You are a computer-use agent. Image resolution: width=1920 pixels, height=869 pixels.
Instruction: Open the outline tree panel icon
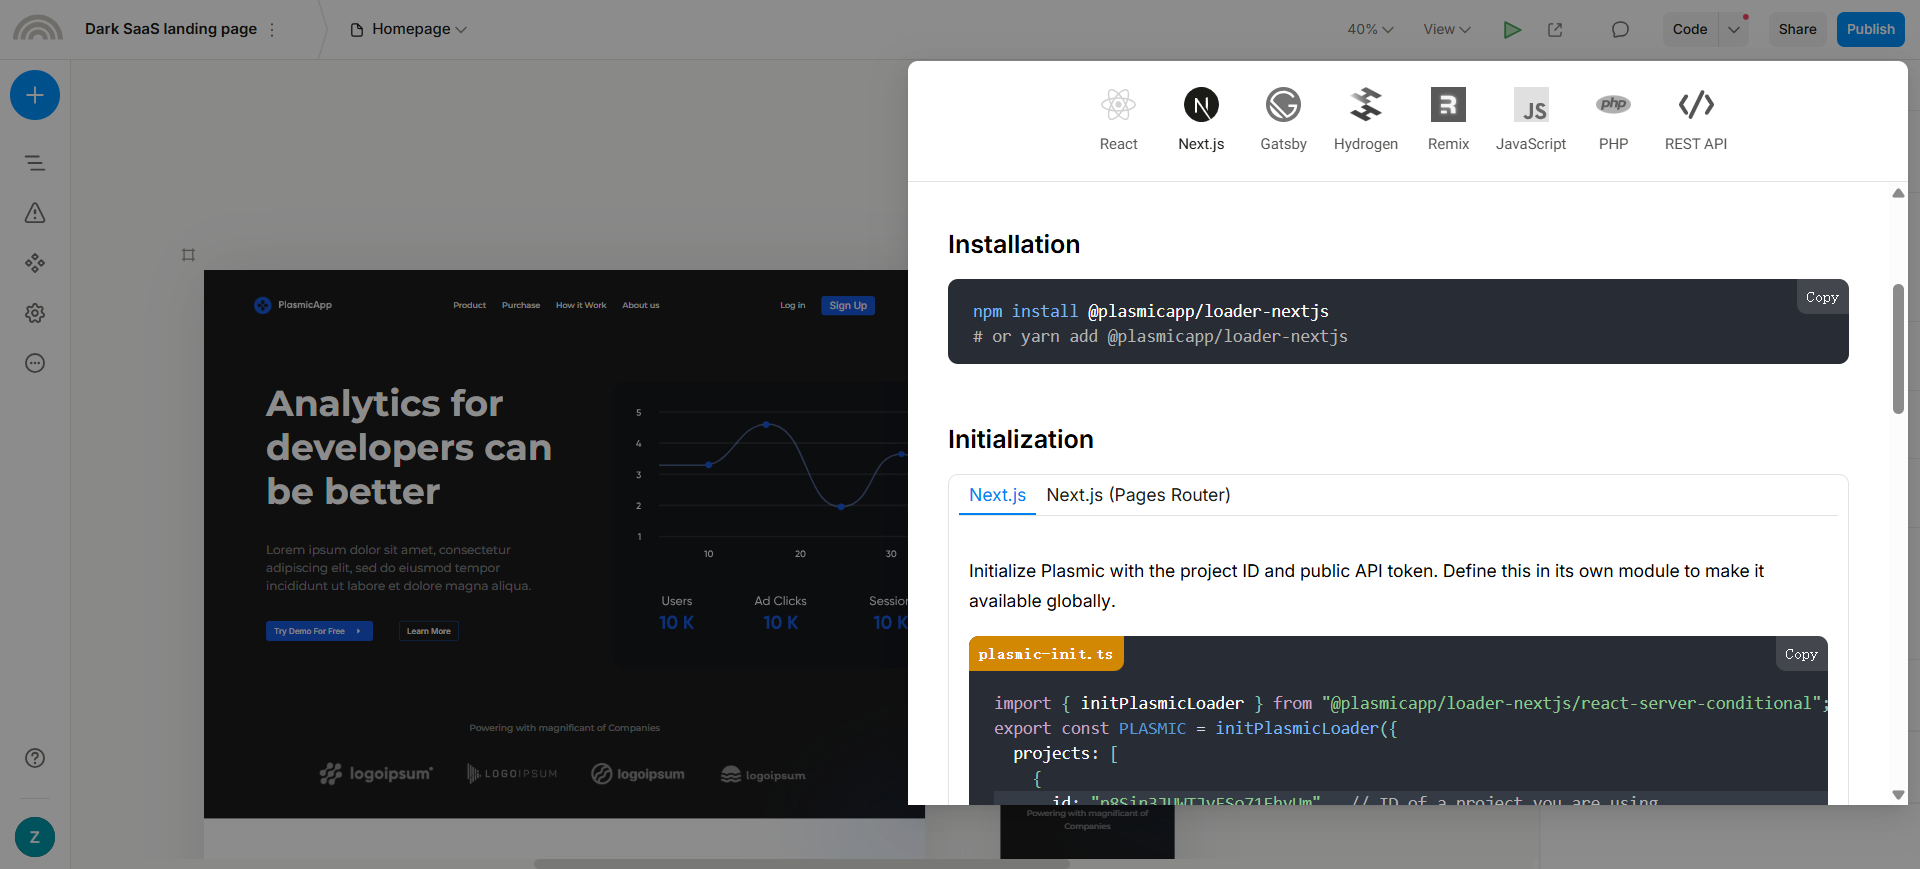tap(35, 163)
